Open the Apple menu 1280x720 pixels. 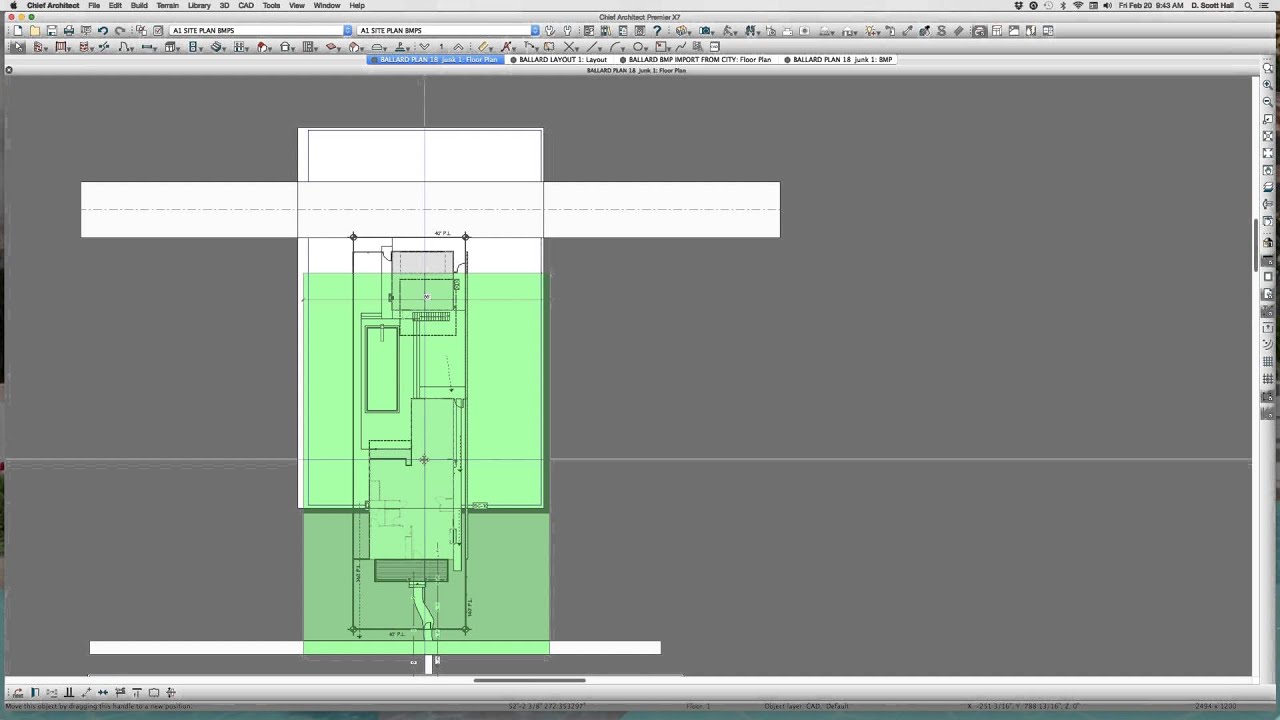[13, 6]
